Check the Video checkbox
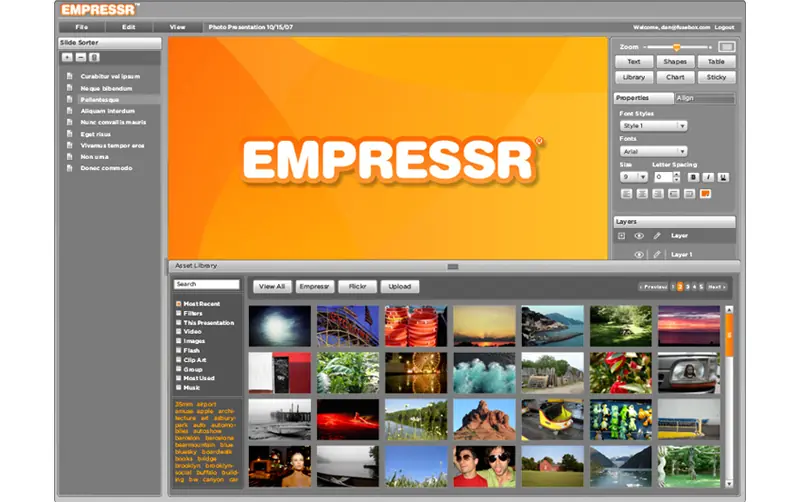Screen dimensions: 800x502 point(179,332)
